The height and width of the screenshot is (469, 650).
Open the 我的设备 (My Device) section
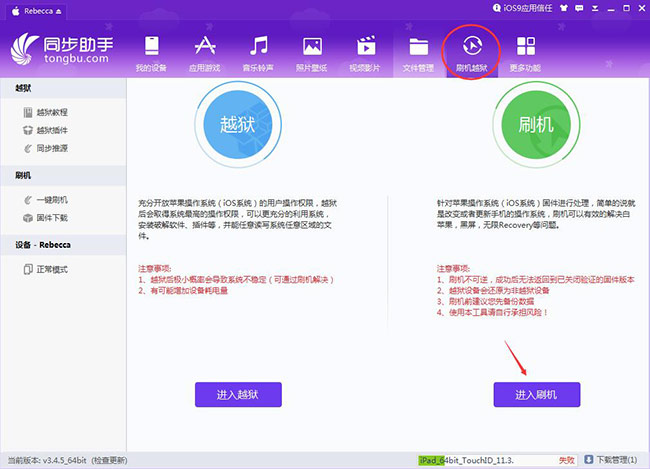151,54
